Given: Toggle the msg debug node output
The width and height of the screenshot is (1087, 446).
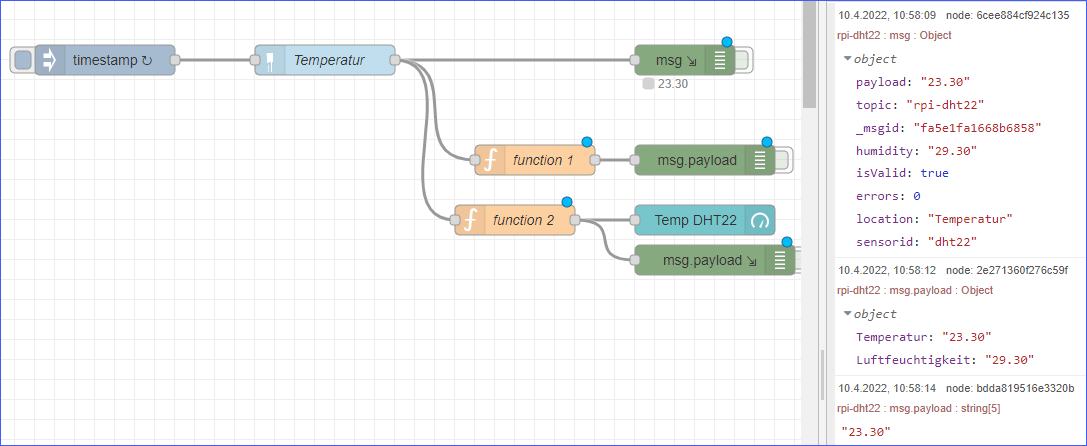Looking at the screenshot, I should pos(744,60).
